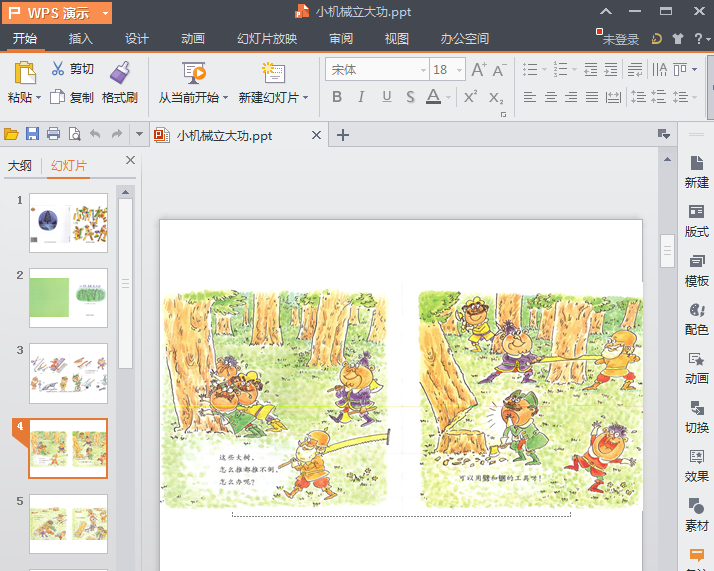Save the presentation with floppy icon

(32, 134)
